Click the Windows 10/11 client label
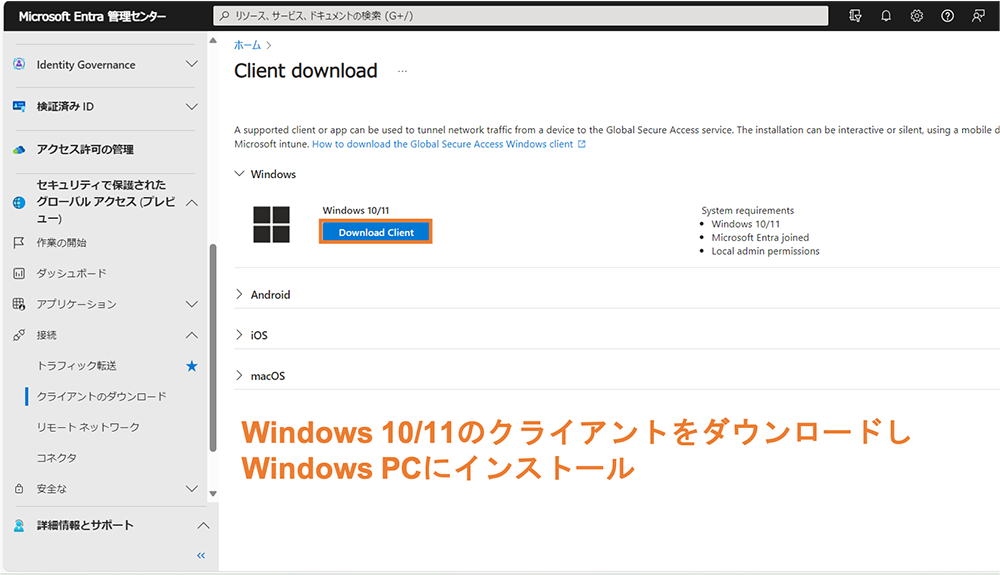Image resolution: width=1000 pixels, height=575 pixels. (355, 210)
